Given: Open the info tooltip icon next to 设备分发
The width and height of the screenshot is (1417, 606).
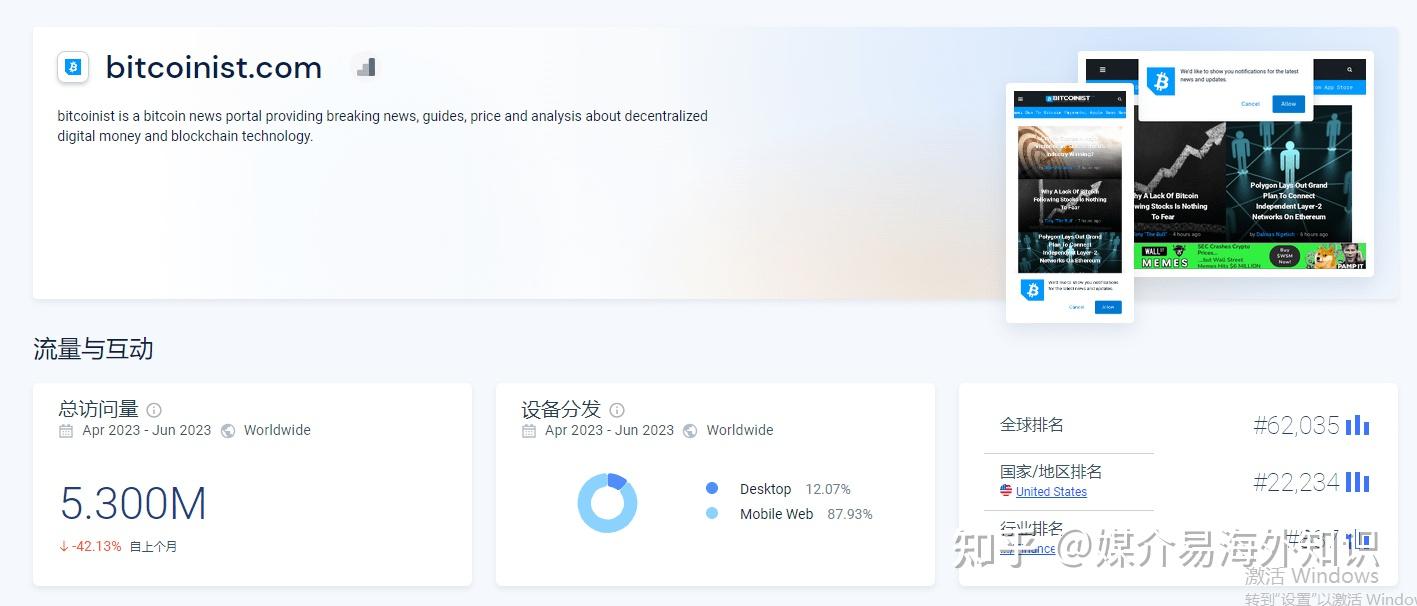Looking at the screenshot, I should [x=617, y=409].
